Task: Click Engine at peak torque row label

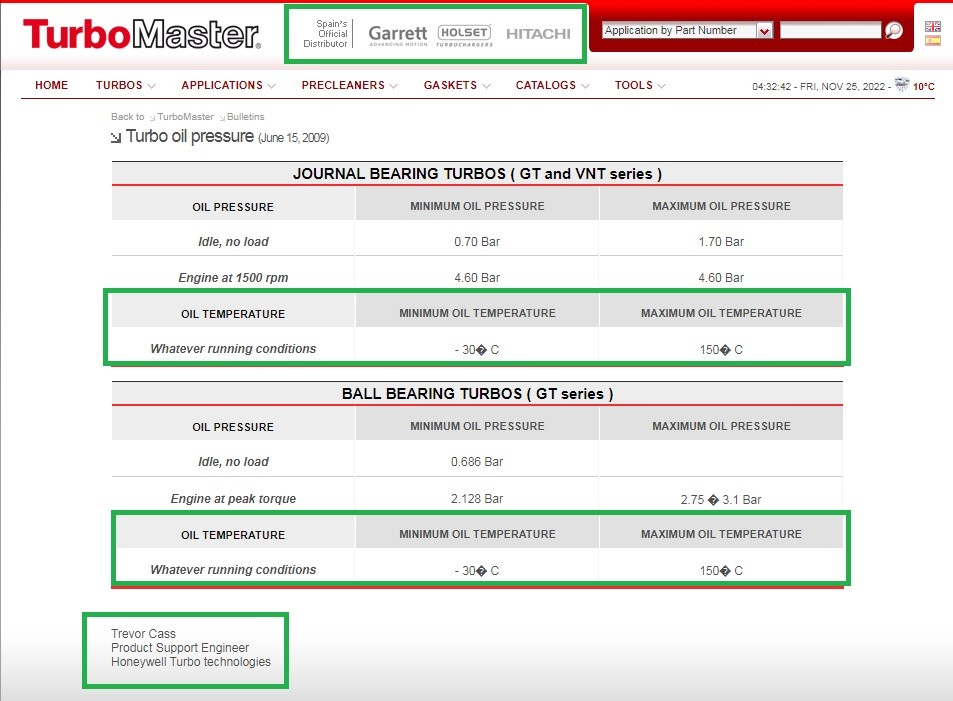Action: pyautogui.click(x=233, y=499)
